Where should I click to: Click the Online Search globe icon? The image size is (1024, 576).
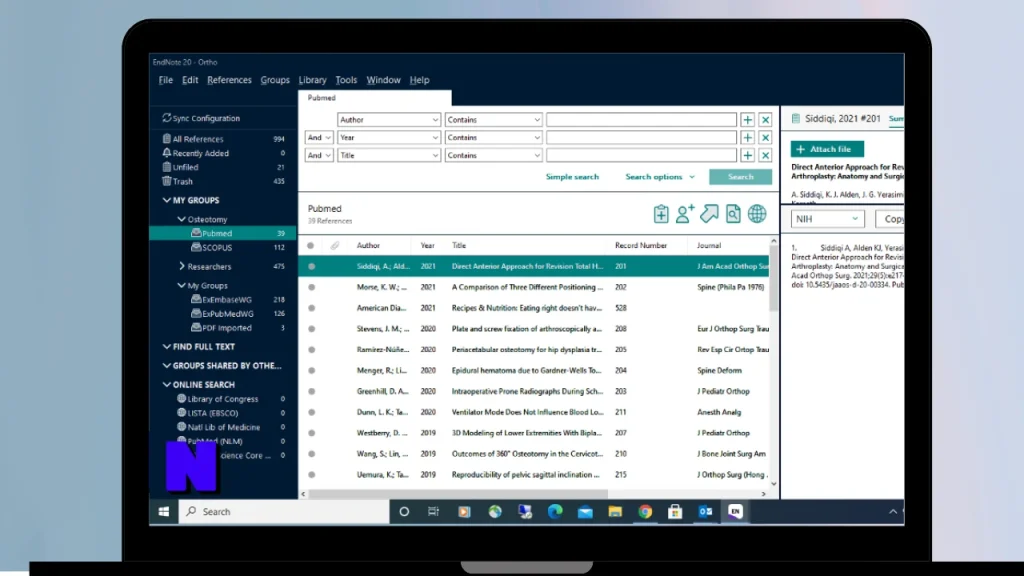tap(757, 214)
